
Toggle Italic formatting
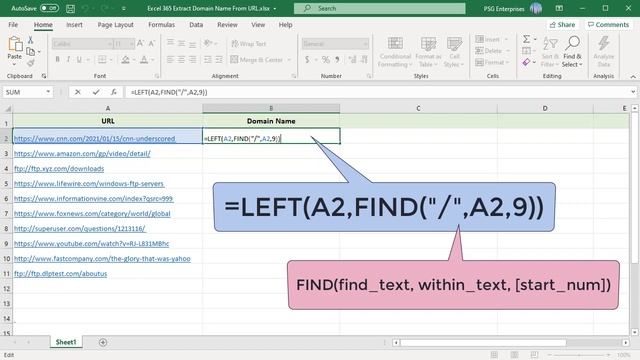point(68,60)
